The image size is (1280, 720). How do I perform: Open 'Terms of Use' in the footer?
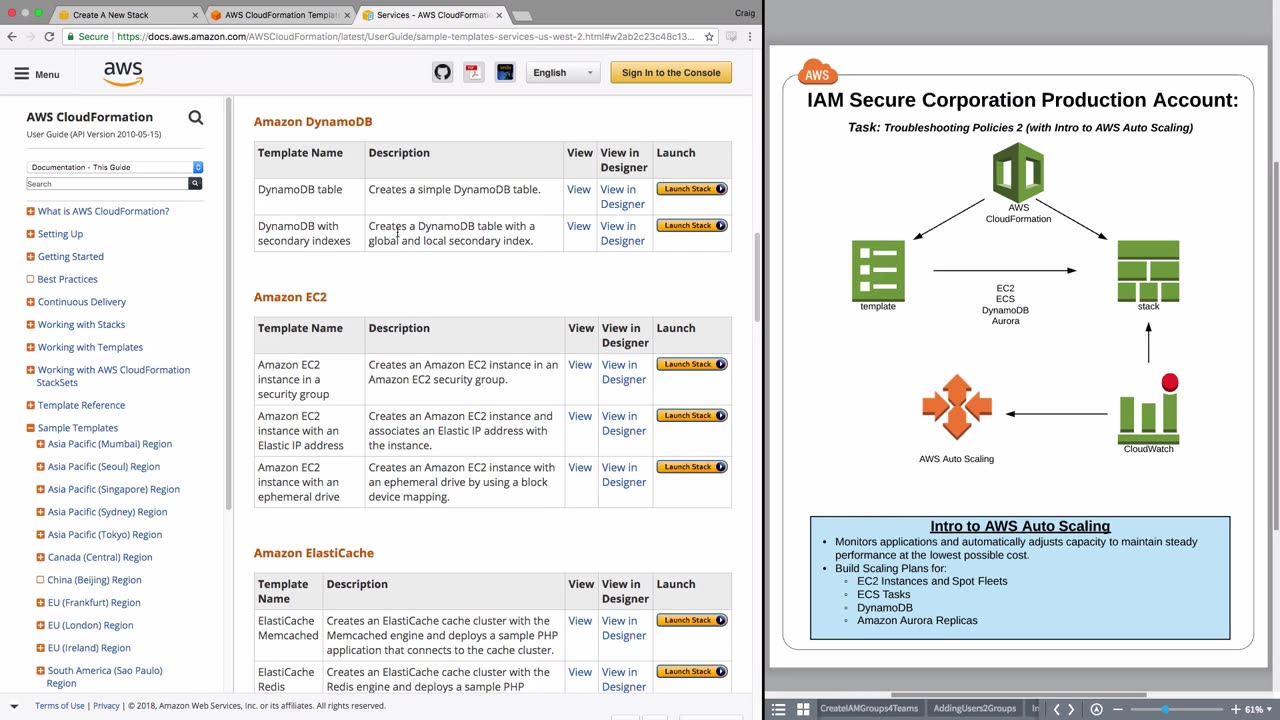pos(60,706)
